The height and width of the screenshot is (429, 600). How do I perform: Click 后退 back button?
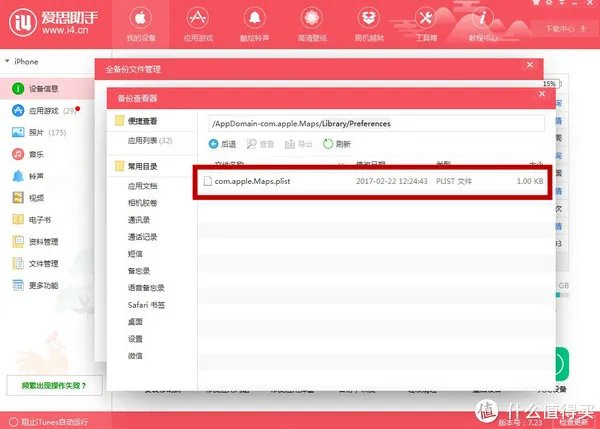coord(222,144)
